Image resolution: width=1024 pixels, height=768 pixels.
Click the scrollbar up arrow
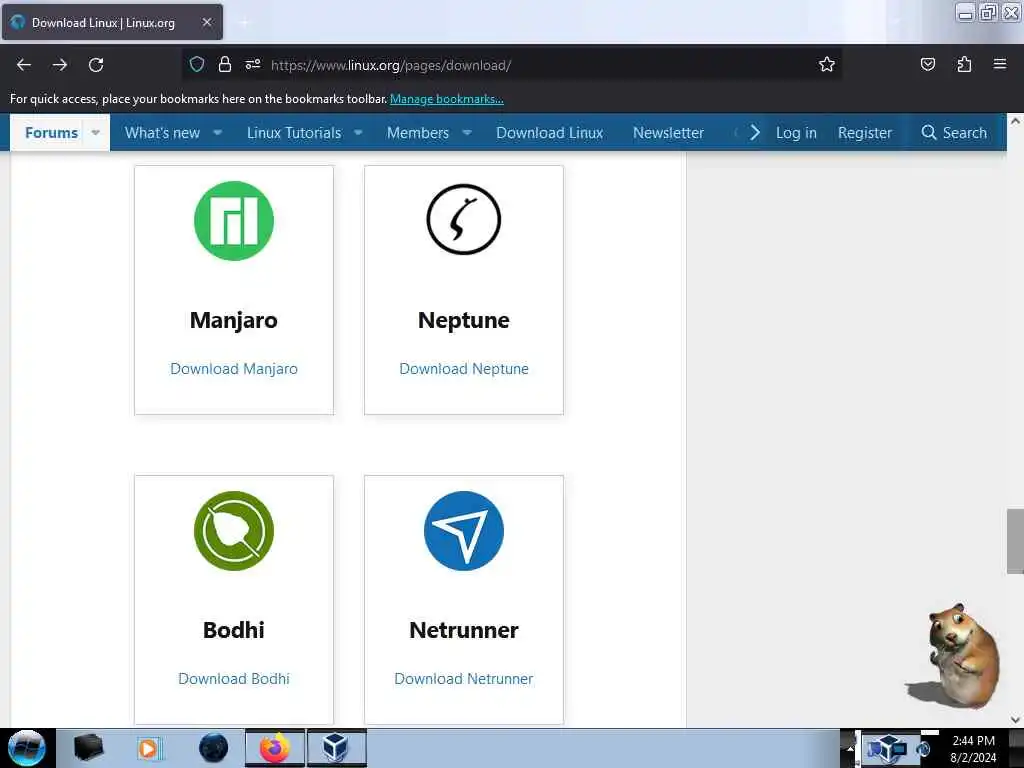click(1015, 121)
